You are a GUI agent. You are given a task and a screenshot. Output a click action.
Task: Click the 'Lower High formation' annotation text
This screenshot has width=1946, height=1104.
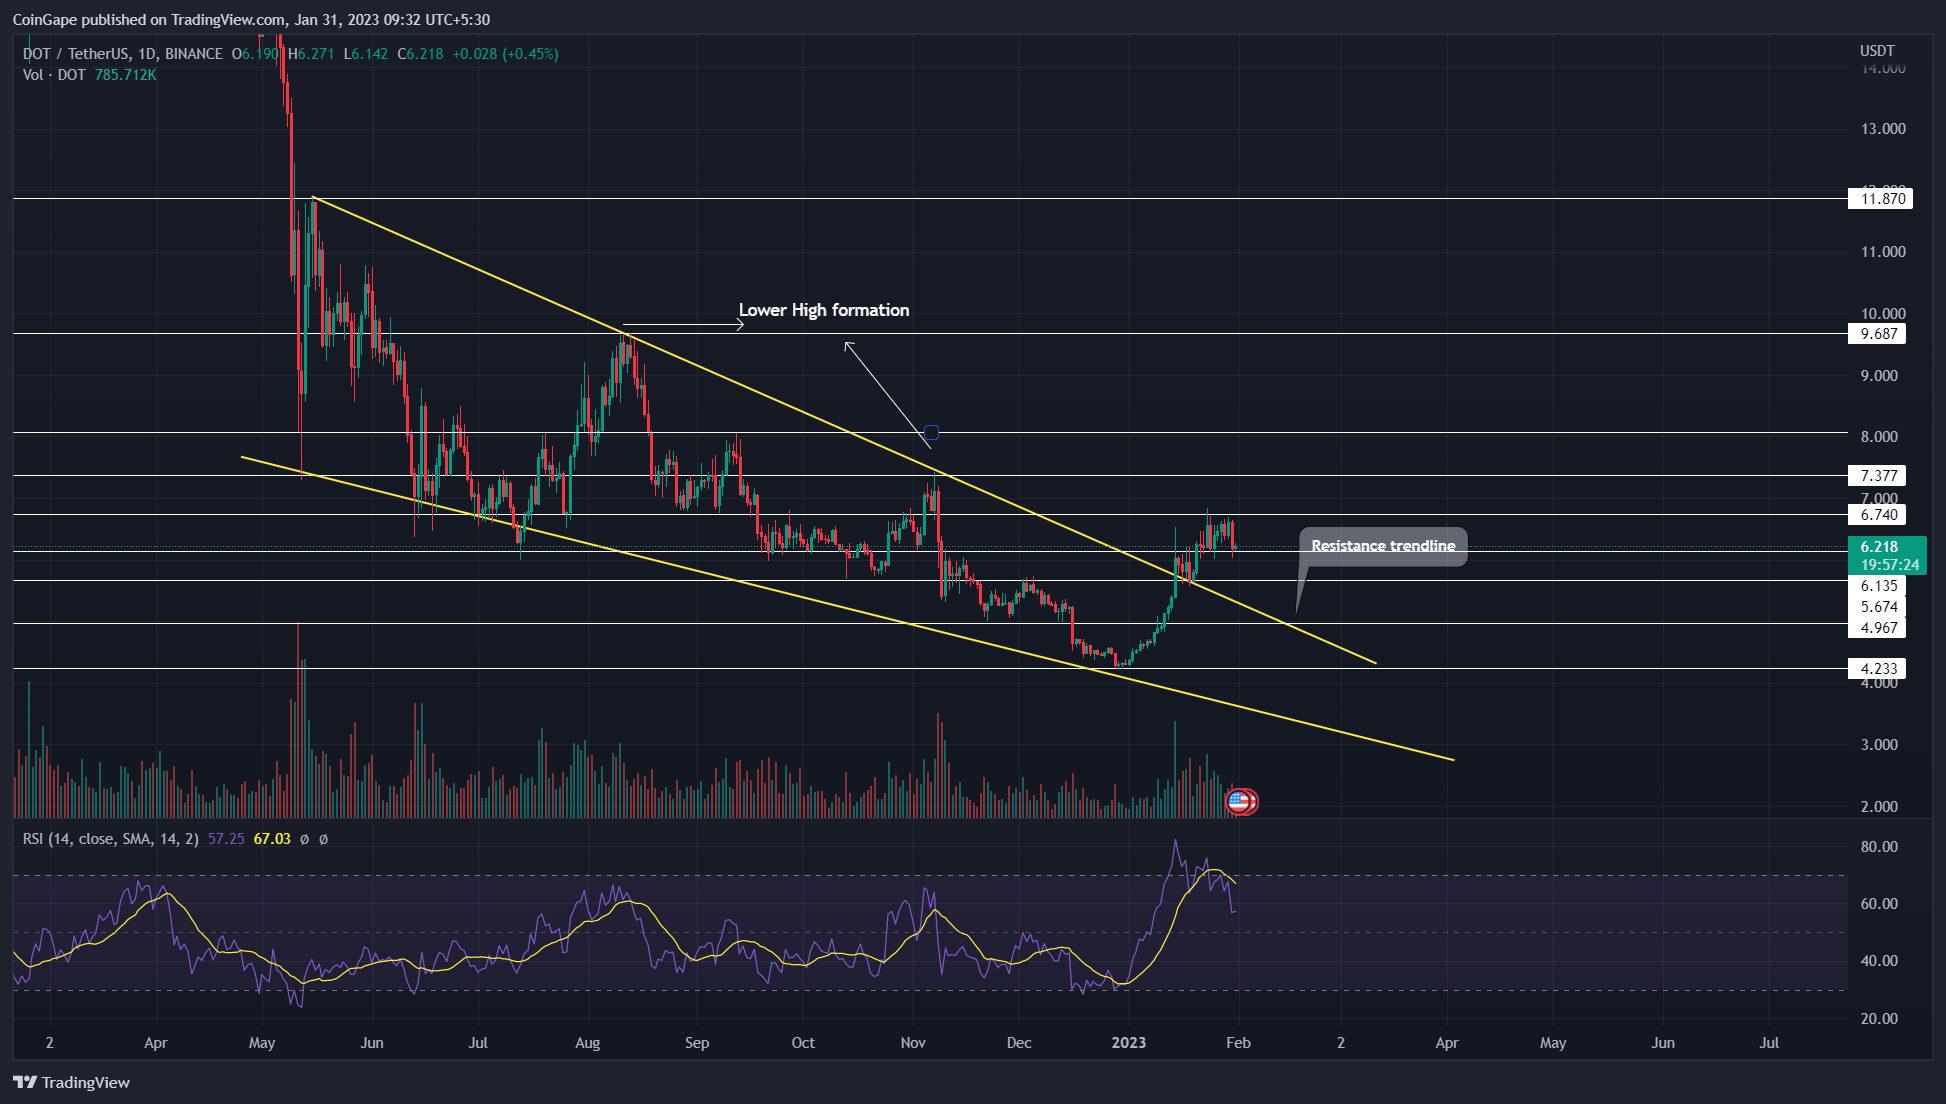824,310
